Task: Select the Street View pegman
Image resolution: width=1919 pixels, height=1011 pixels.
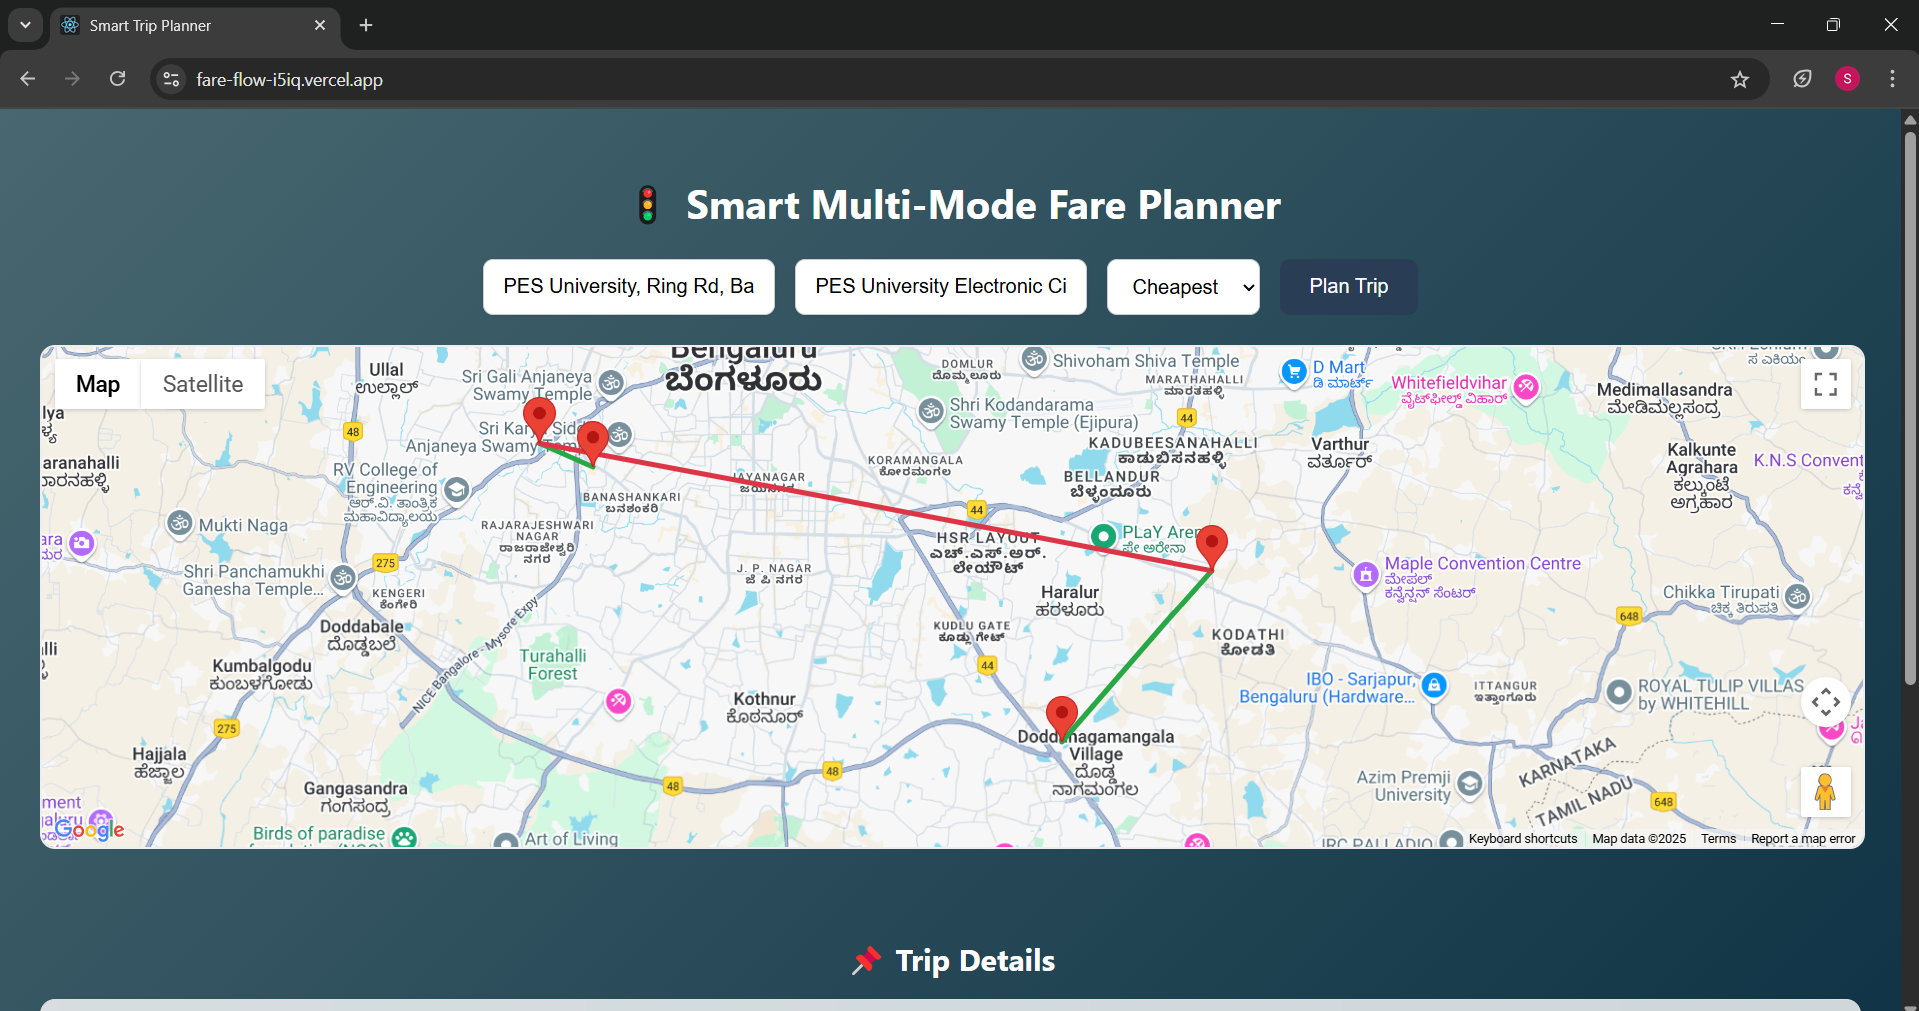Action: [x=1826, y=792]
